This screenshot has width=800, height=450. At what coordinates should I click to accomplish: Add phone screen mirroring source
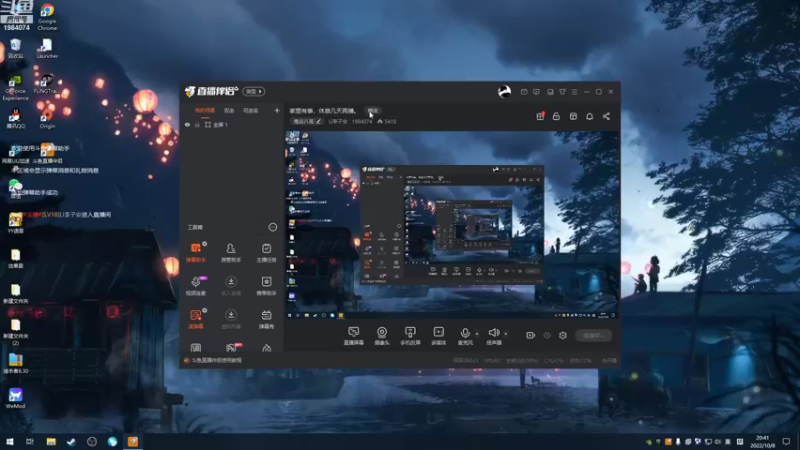coord(410,336)
